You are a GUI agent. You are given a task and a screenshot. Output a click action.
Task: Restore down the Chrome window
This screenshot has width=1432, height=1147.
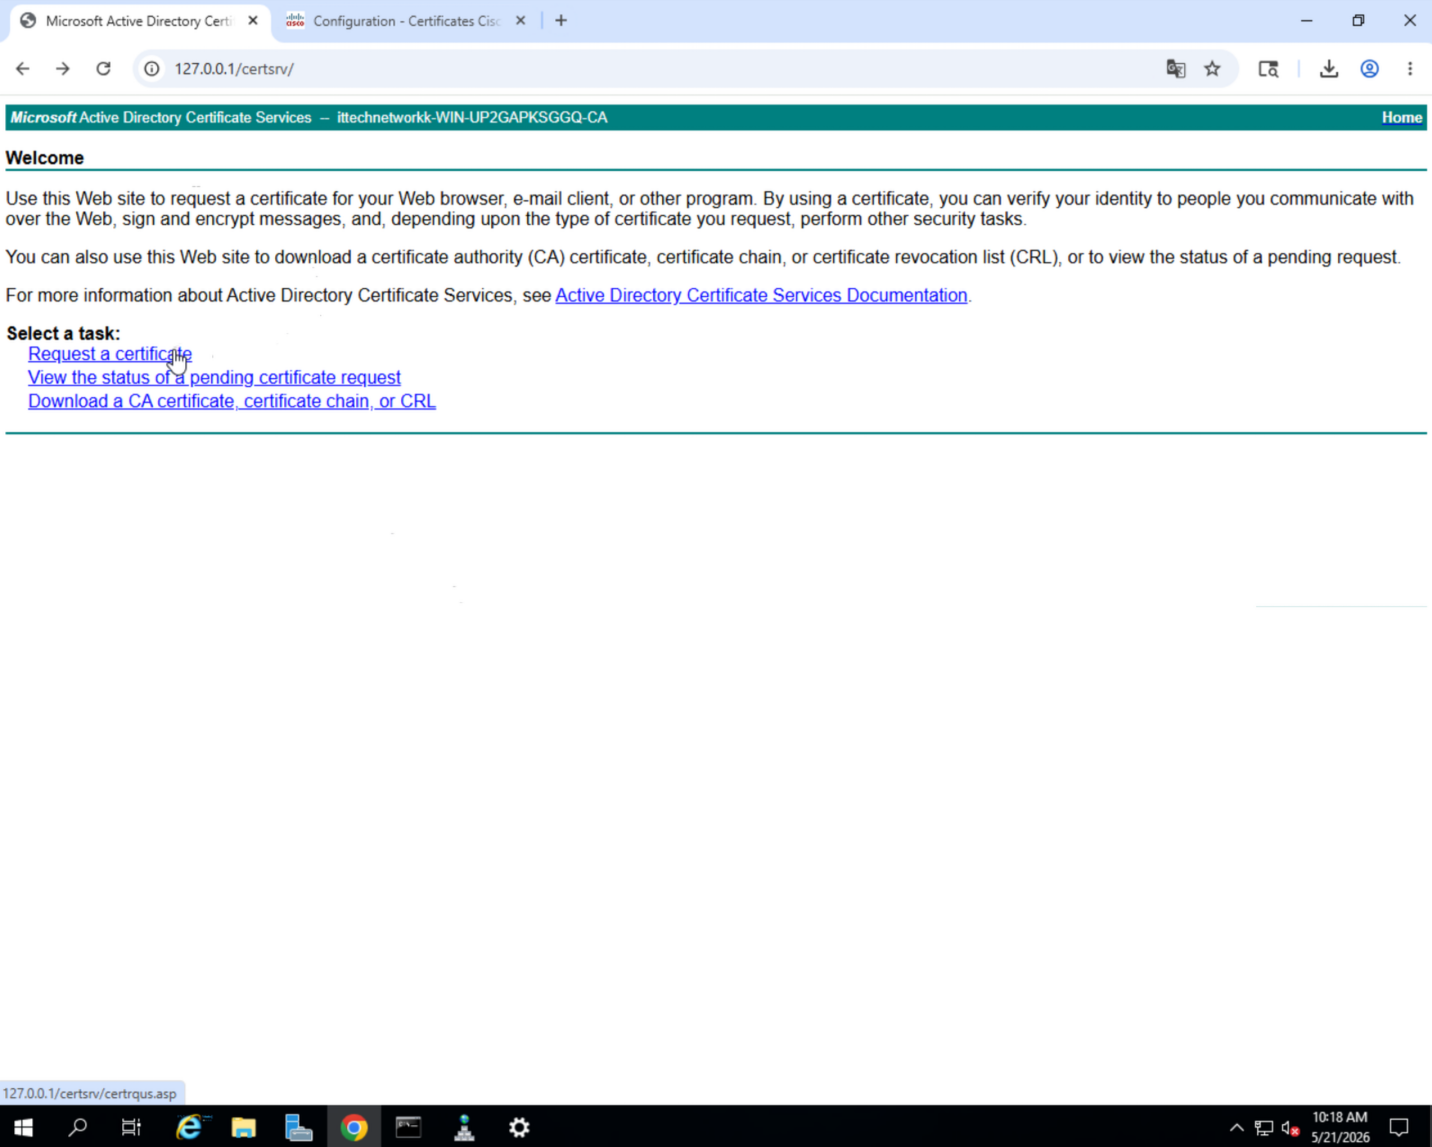tap(1358, 21)
